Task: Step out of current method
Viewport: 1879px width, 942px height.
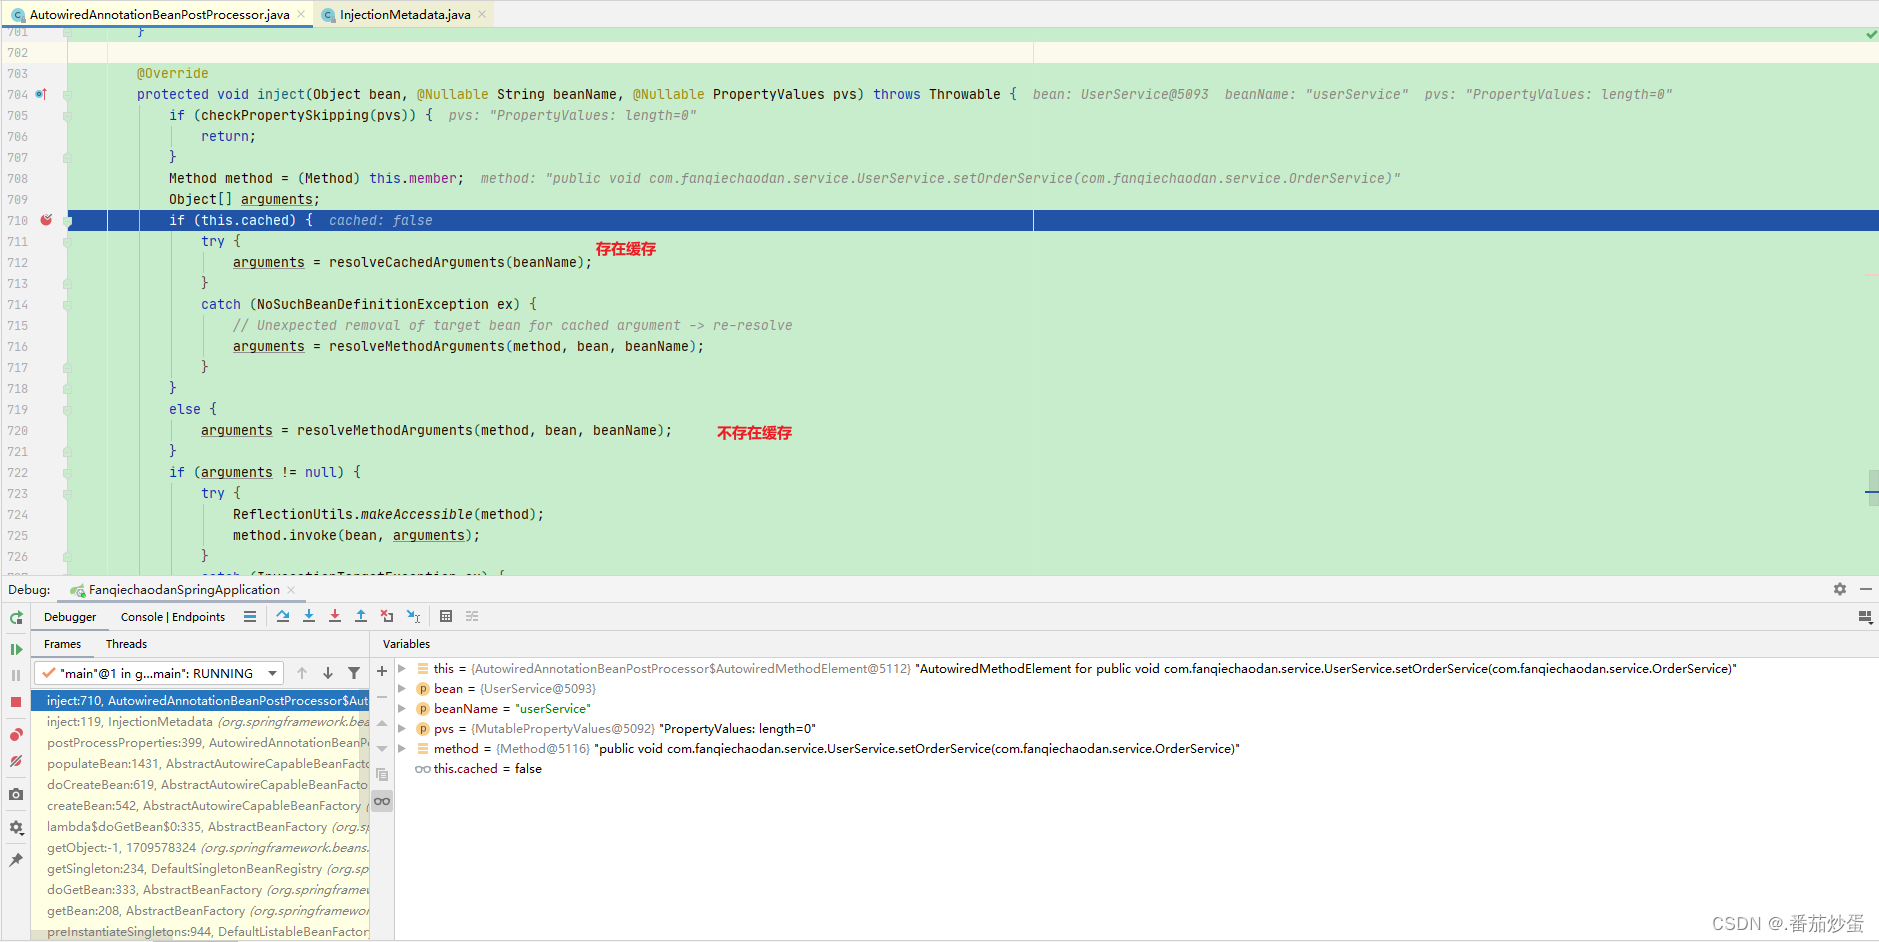Action: click(x=361, y=616)
